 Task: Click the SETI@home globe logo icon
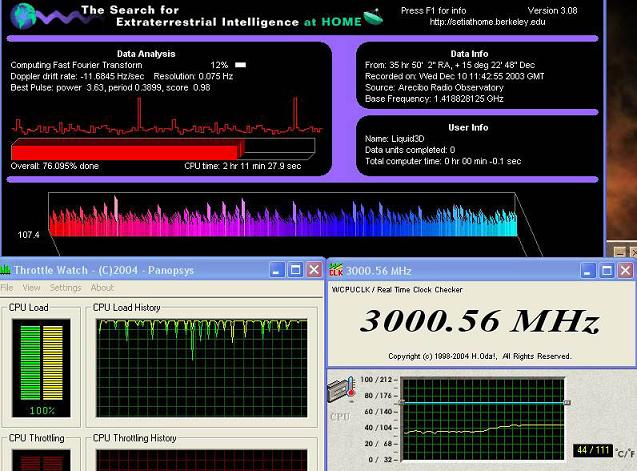pyautogui.click(x=22, y=16)
